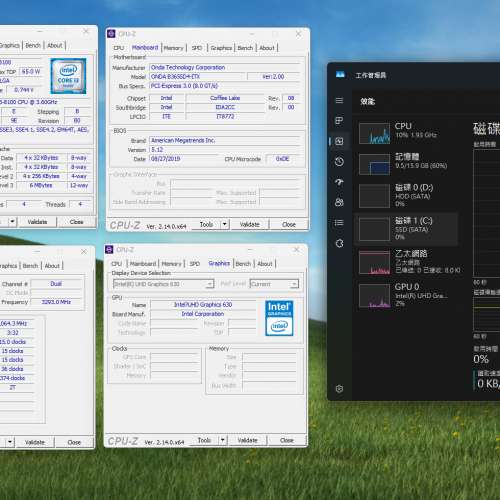Click Intel UHD Graphics 630 name field
500x500 pixels.
pos(203,305)
